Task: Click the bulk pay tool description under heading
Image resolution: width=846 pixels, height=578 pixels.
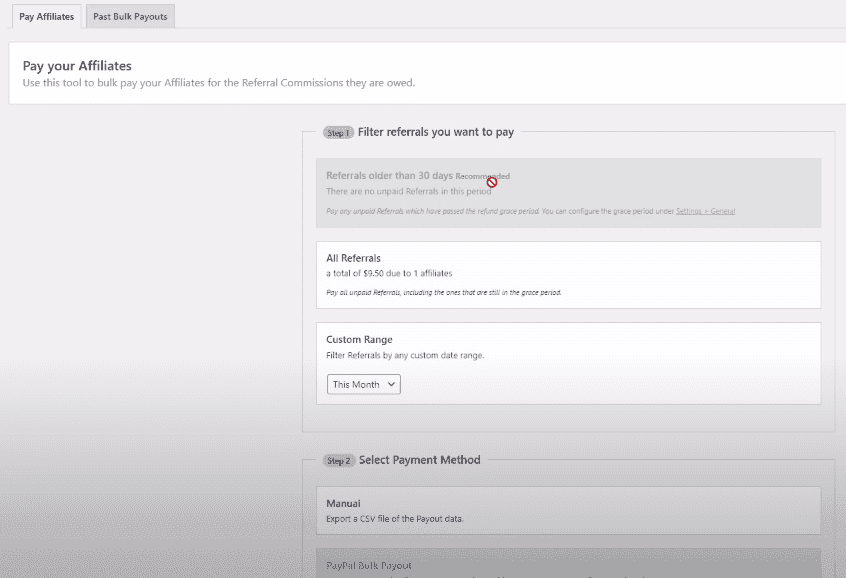Action: [218, 83]
